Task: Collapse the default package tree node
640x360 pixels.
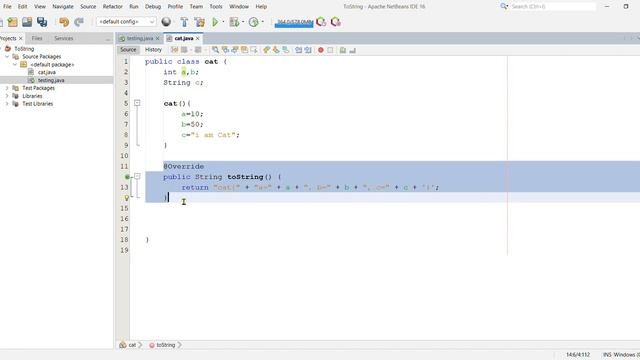Action: 15,64
